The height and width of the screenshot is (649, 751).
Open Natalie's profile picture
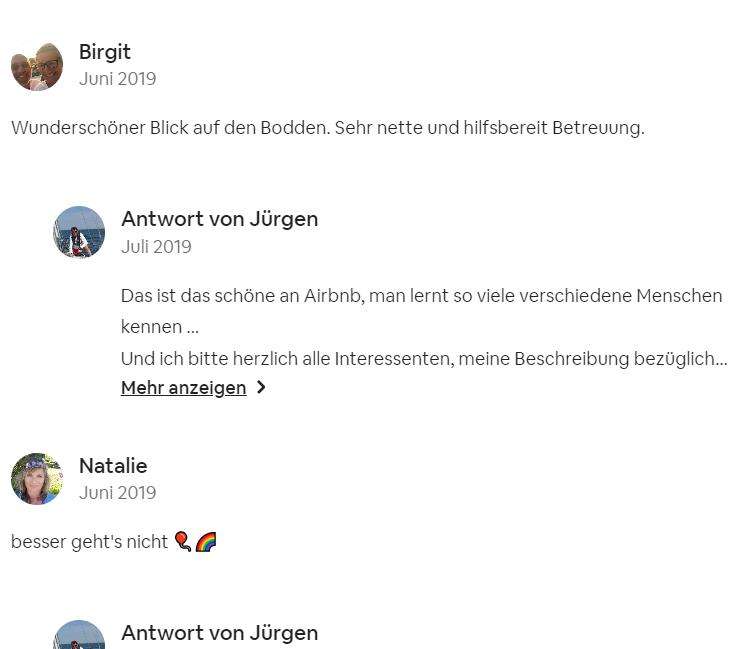37,479
